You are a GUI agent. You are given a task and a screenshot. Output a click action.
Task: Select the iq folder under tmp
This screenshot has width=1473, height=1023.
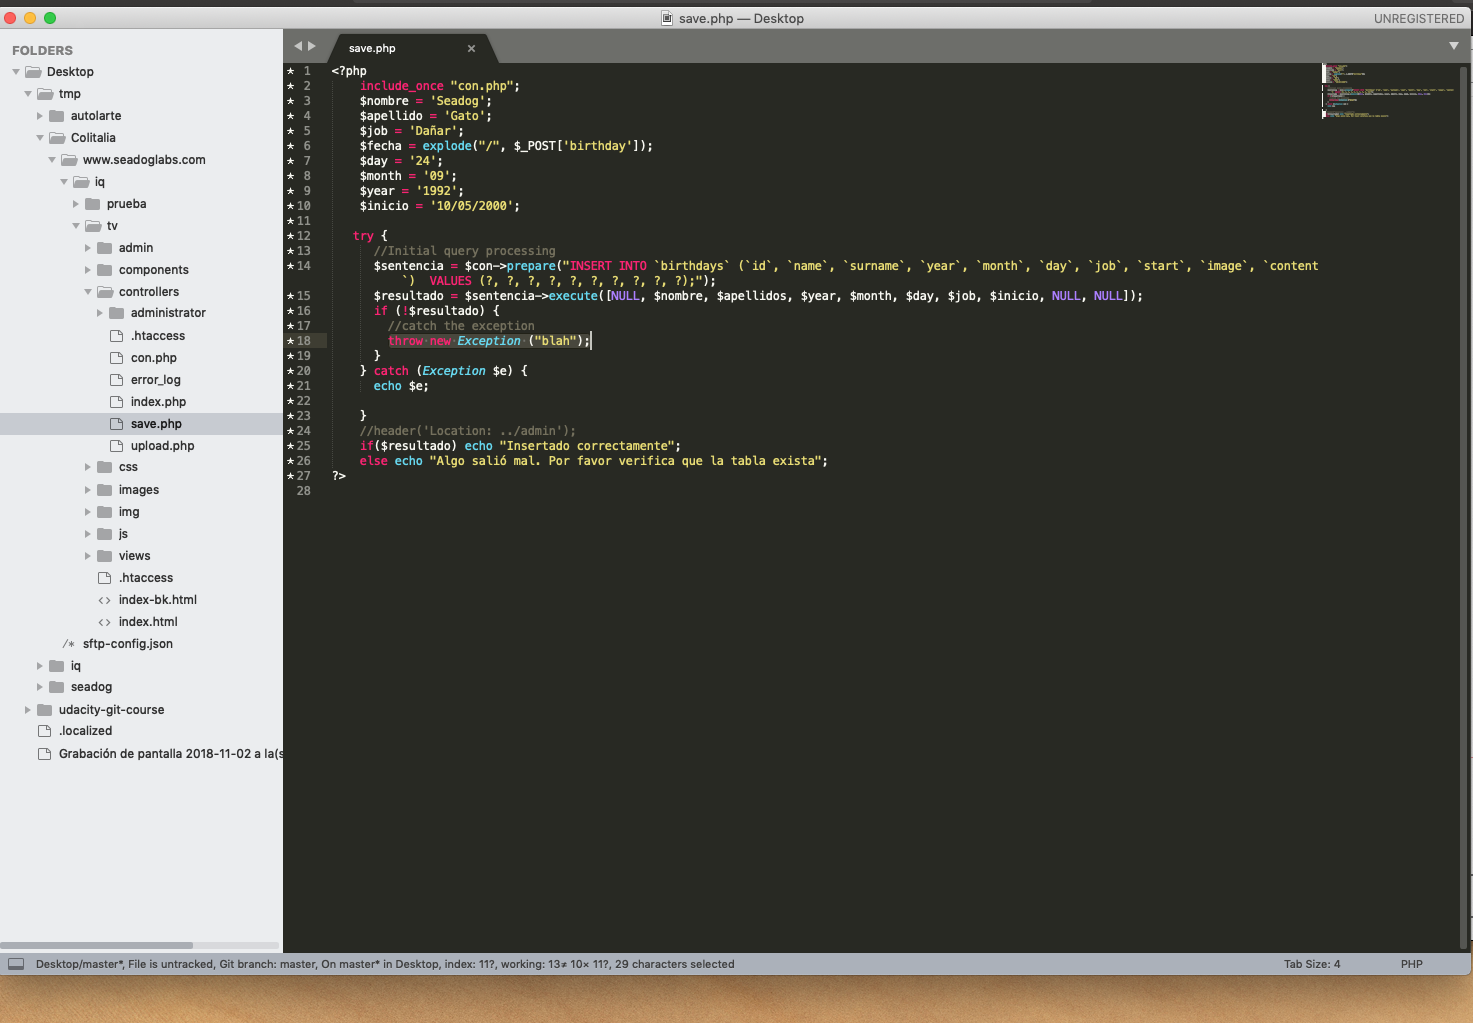75,666
